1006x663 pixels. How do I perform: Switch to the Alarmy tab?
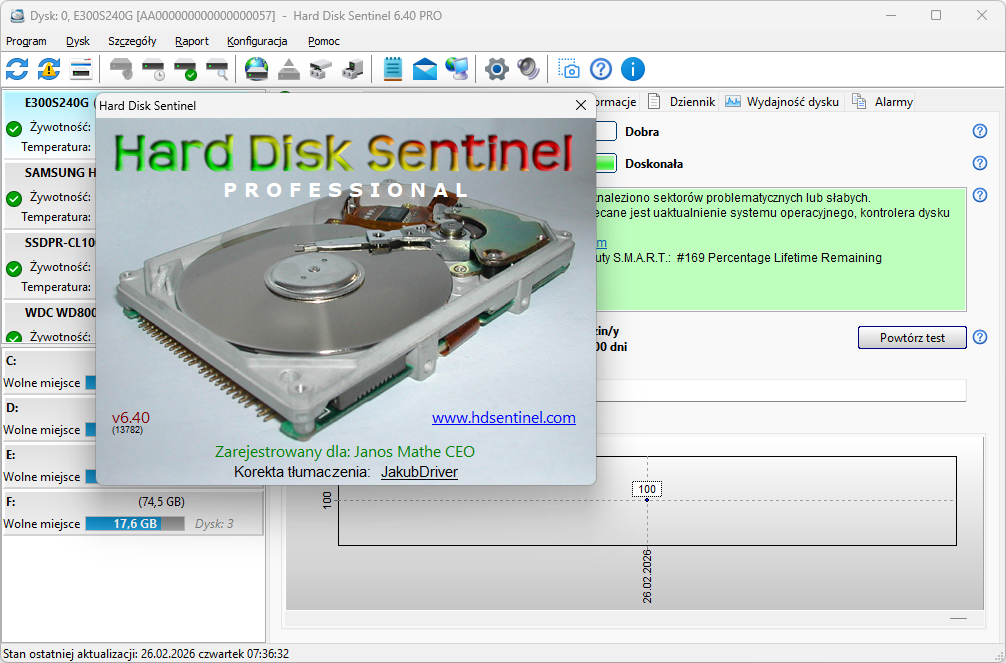tap(883, 101)
